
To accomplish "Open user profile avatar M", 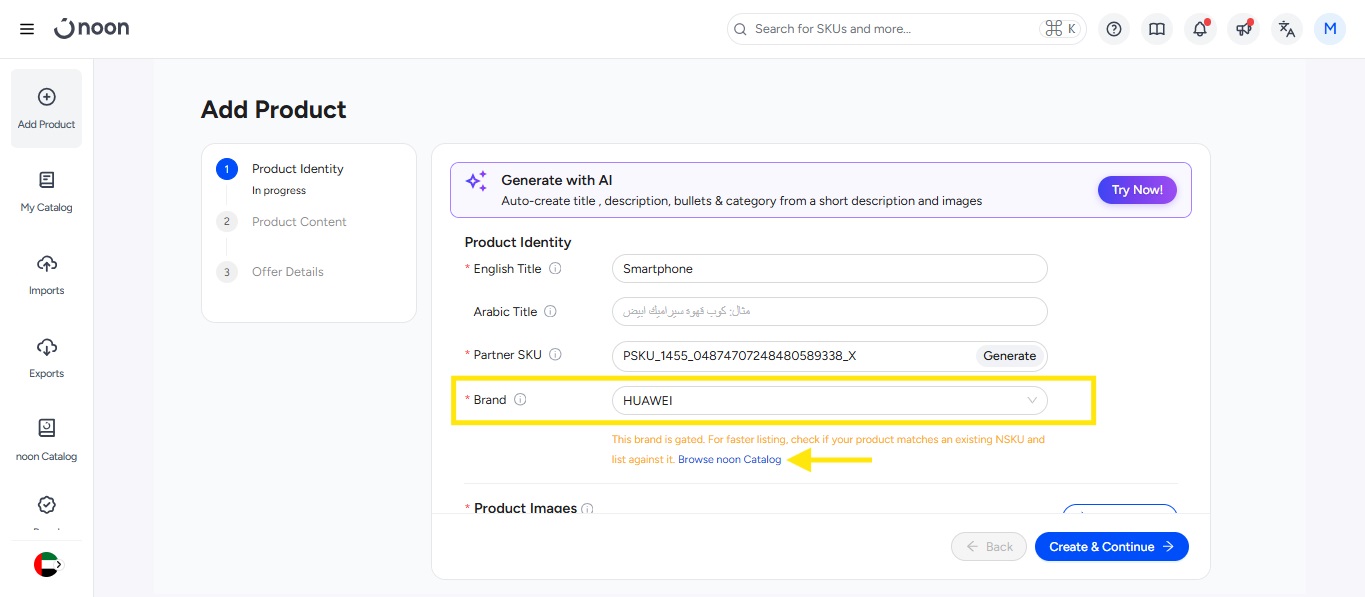I will click(1330, 29).
